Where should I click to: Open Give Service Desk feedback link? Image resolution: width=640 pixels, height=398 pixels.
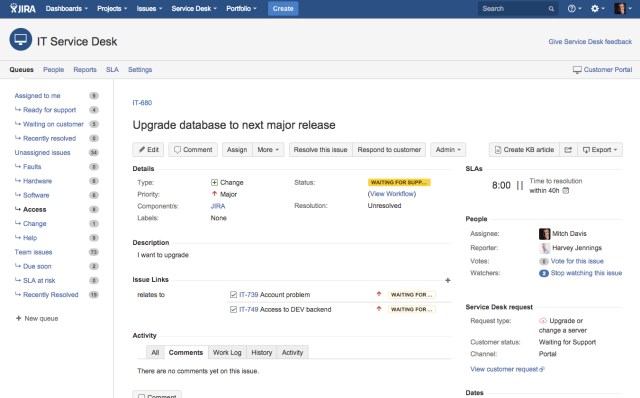click(590, 42)
